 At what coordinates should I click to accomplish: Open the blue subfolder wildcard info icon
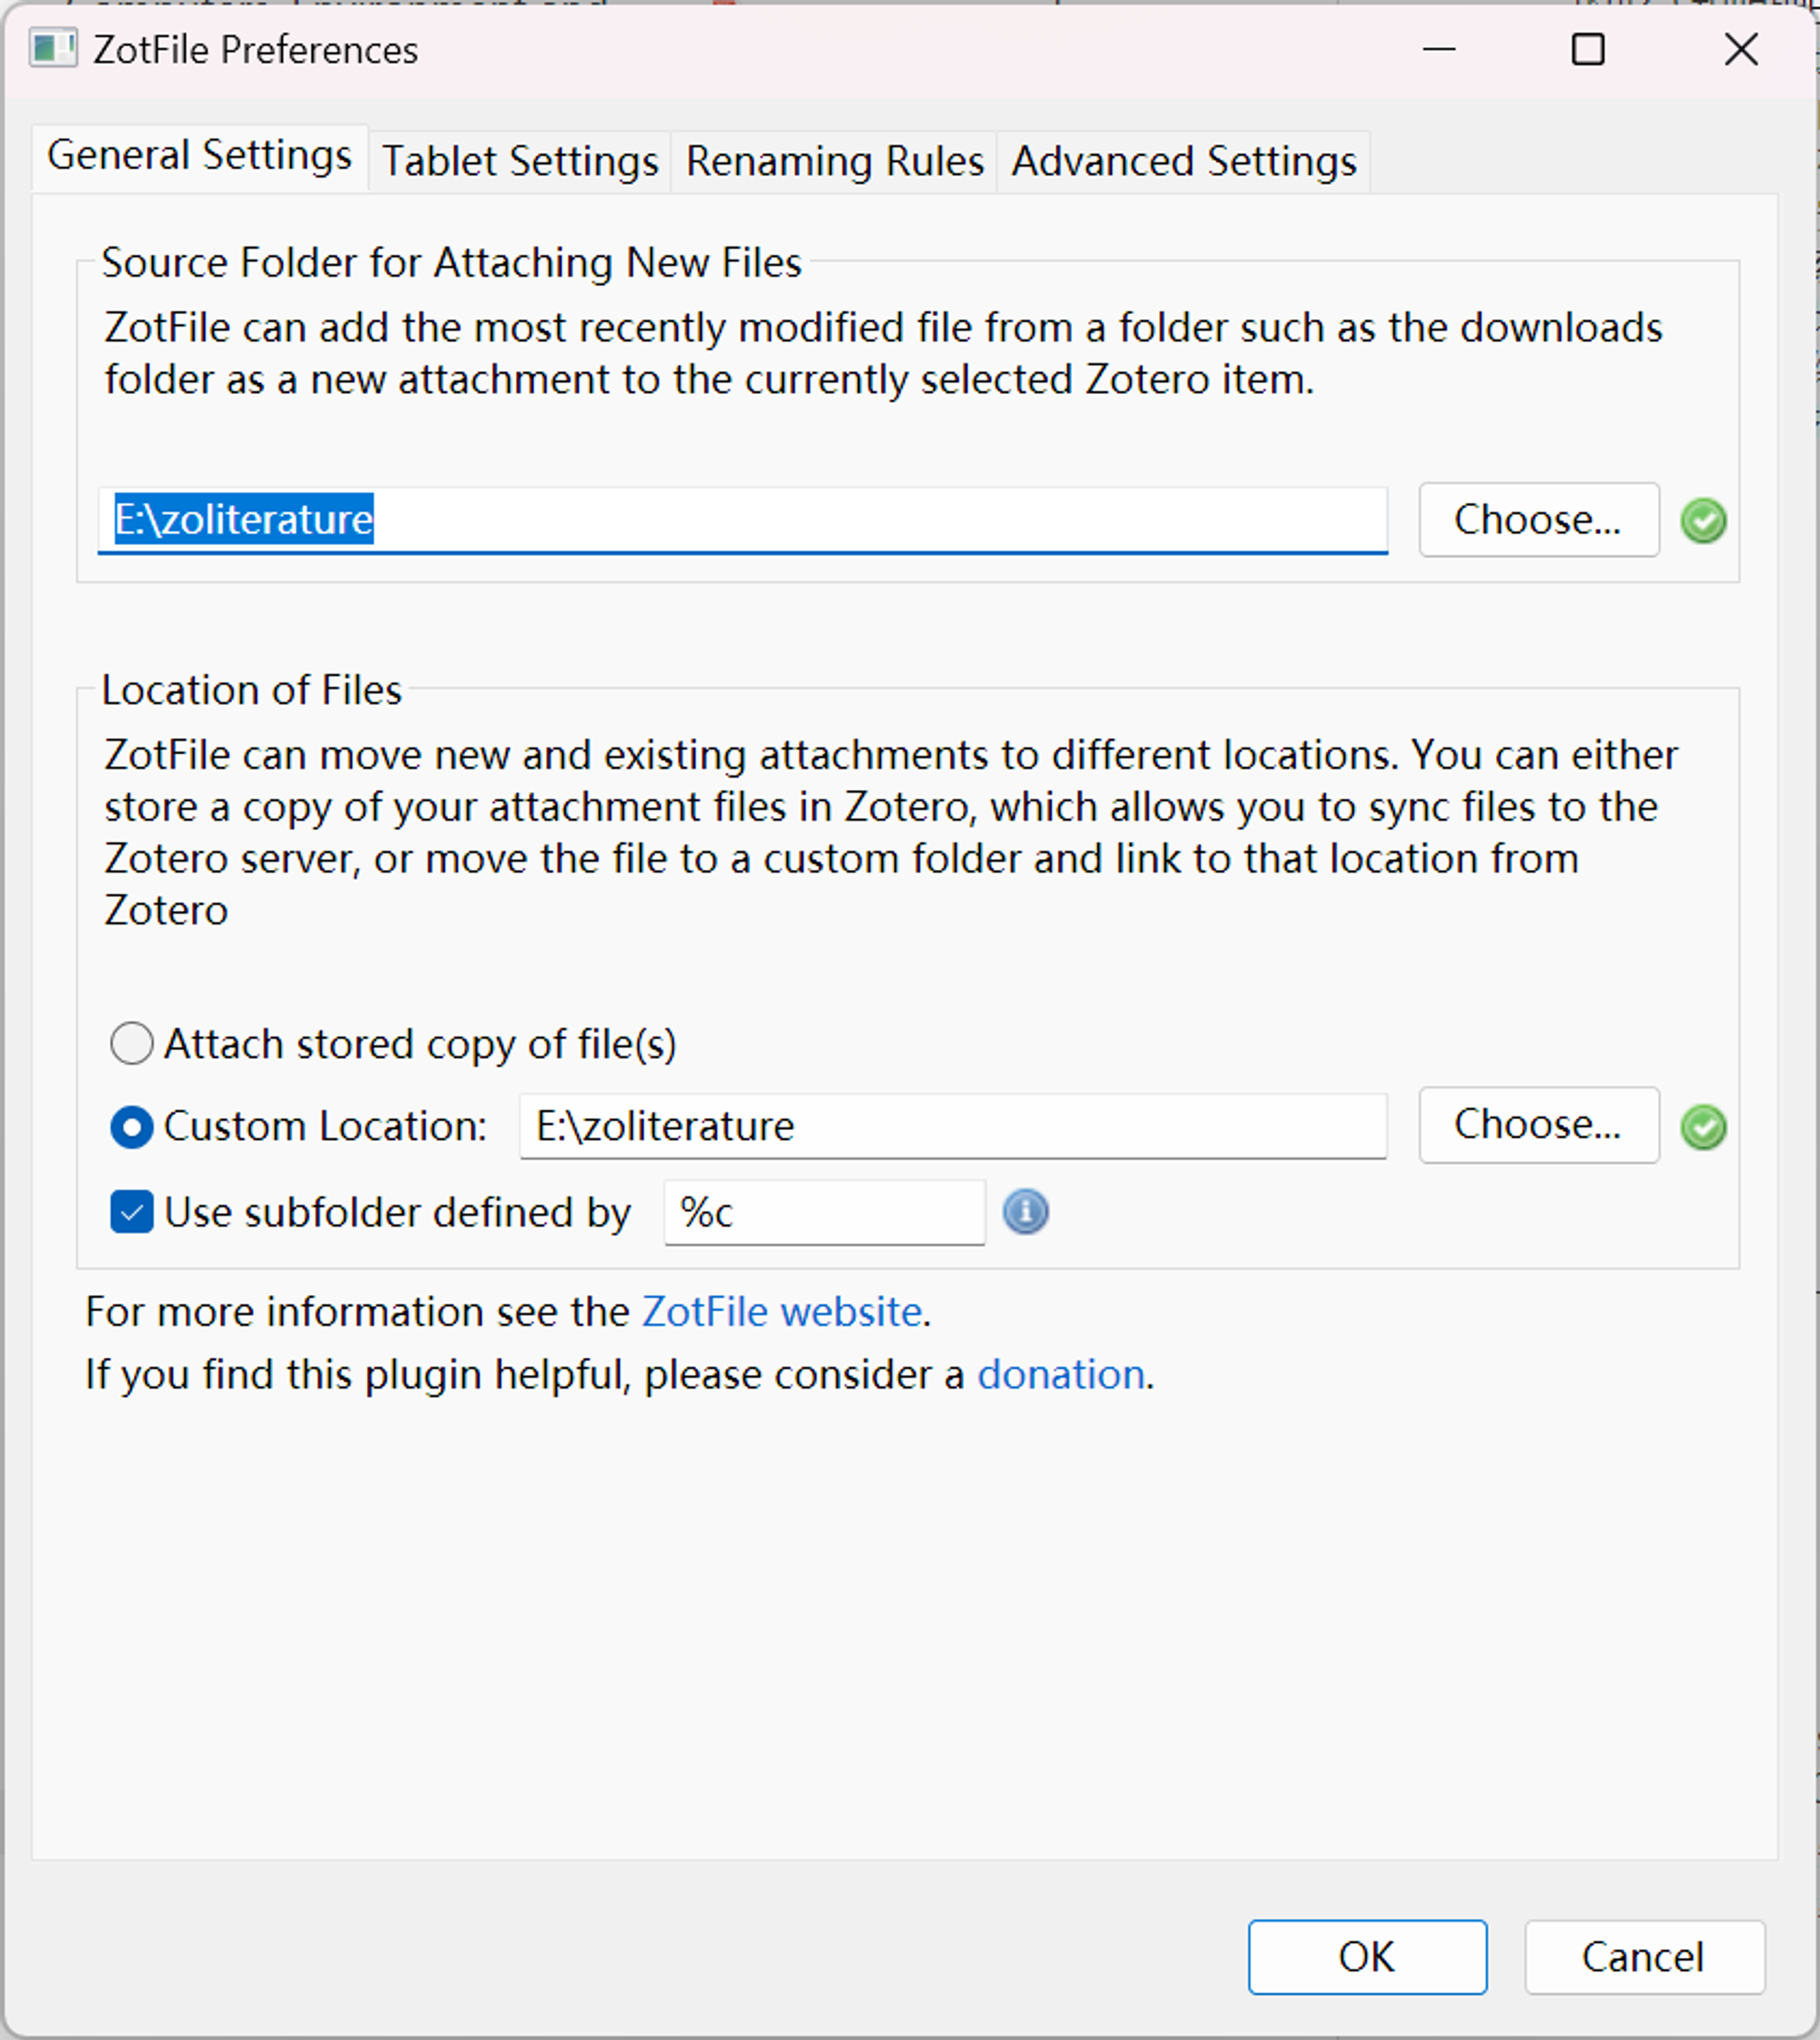pyautogui.click(x=1025, y=1212)
